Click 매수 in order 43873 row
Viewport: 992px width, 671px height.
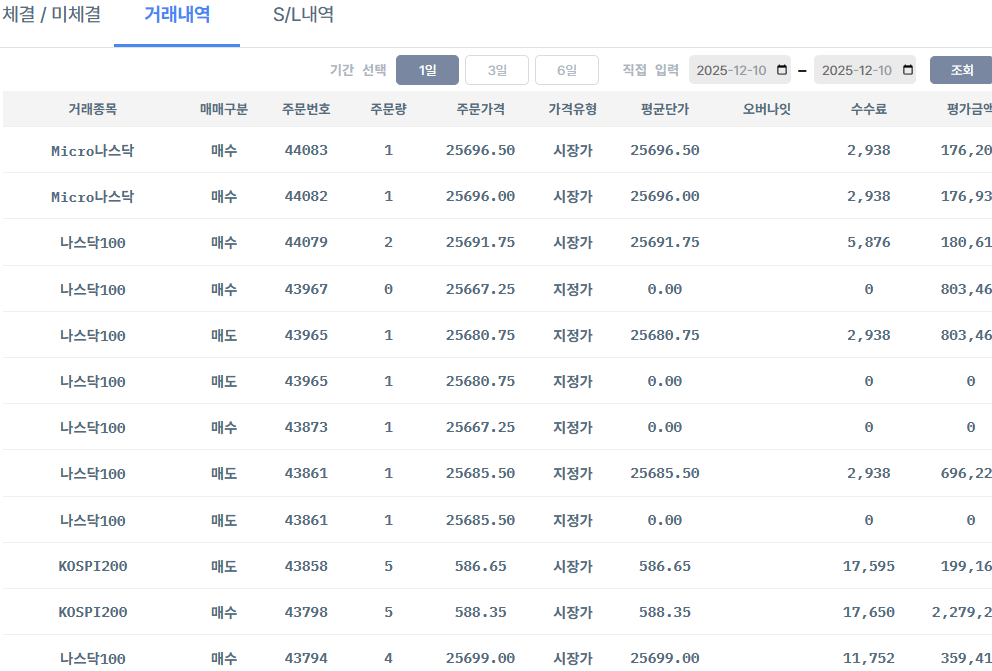click(224, 427)
